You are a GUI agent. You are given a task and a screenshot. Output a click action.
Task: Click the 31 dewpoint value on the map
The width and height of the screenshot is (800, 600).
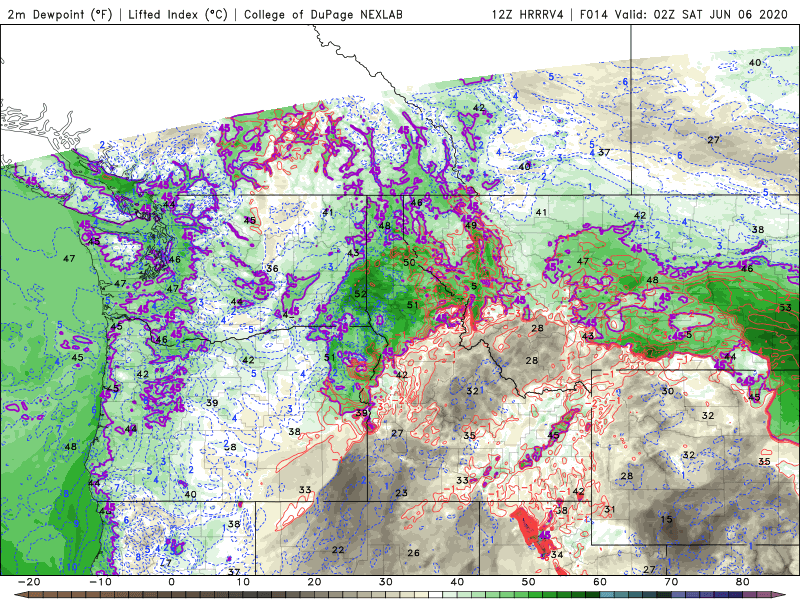point(610,509)
